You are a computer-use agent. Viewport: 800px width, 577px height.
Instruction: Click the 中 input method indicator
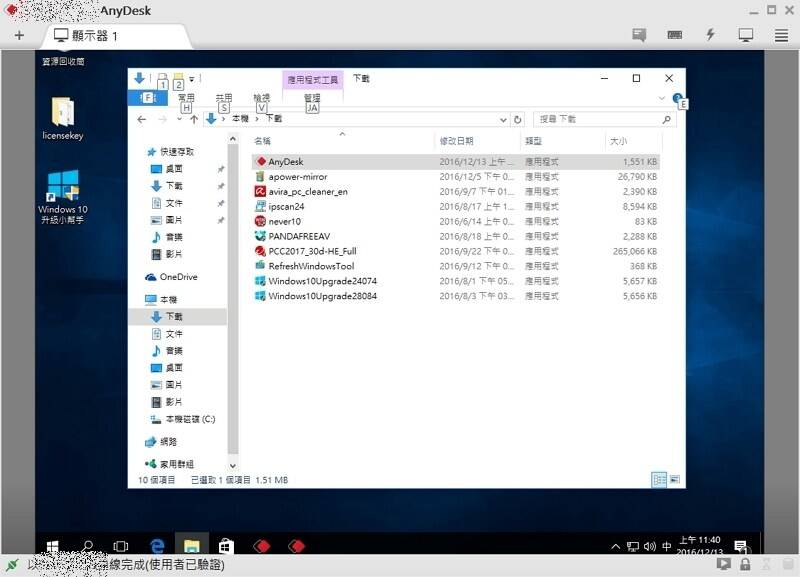[666, 546]
